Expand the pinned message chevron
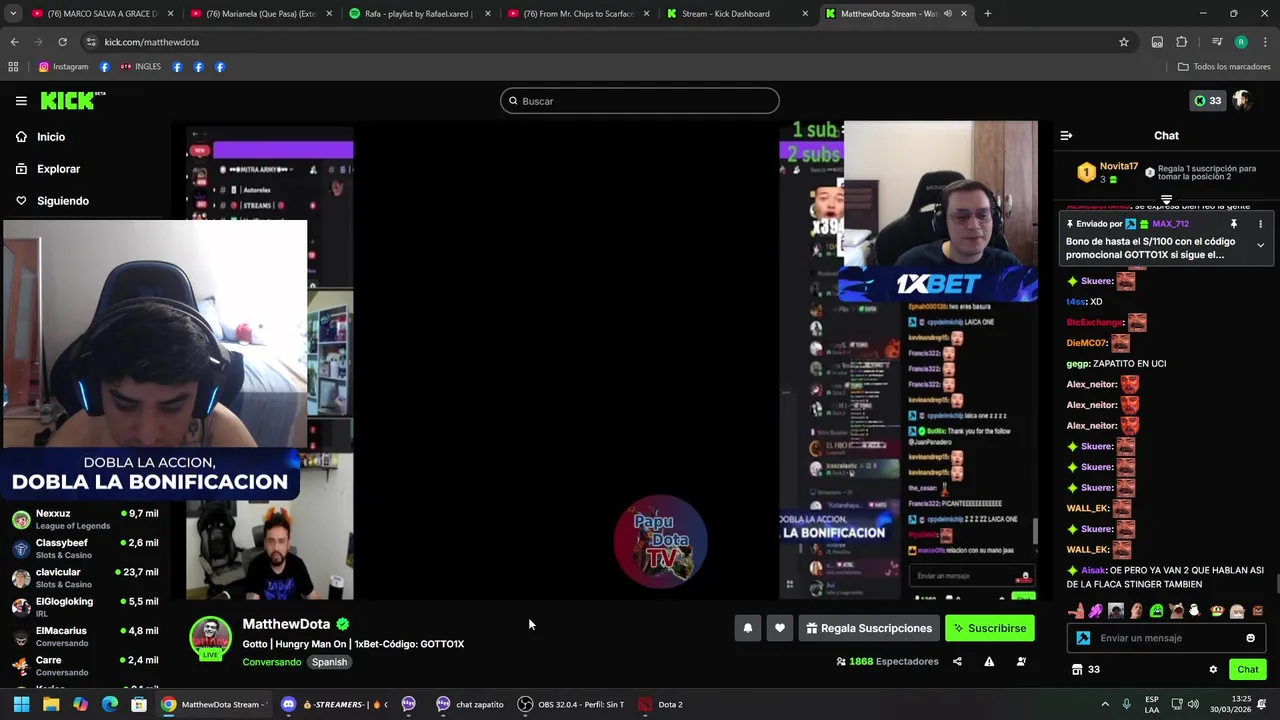This screenshot has width=1280, height=720. point(1260,245)
